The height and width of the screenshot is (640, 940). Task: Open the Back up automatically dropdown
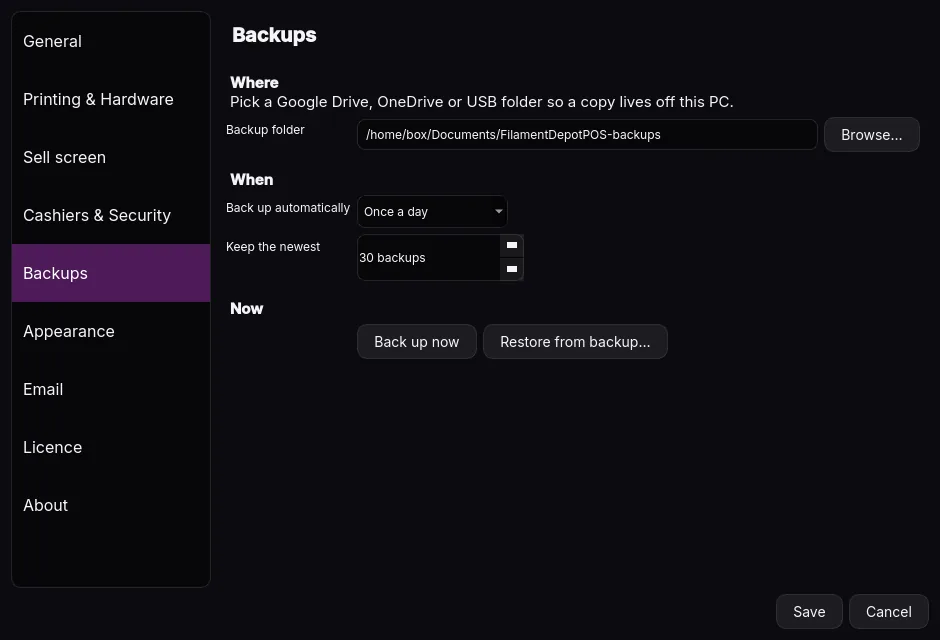pyautogui.click(x=432, y=212)
